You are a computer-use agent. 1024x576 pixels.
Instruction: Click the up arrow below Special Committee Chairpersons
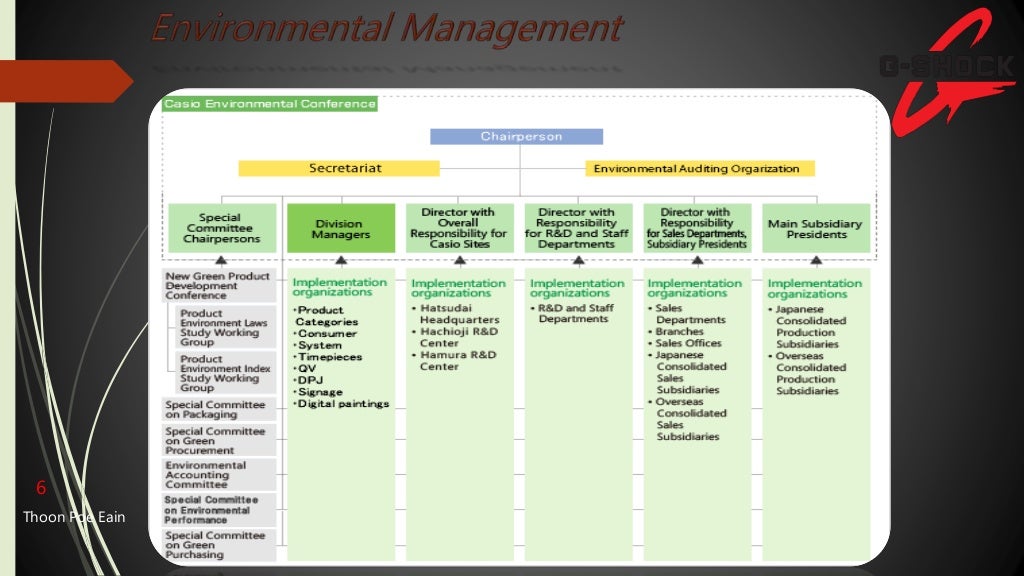tap(221, 260)
